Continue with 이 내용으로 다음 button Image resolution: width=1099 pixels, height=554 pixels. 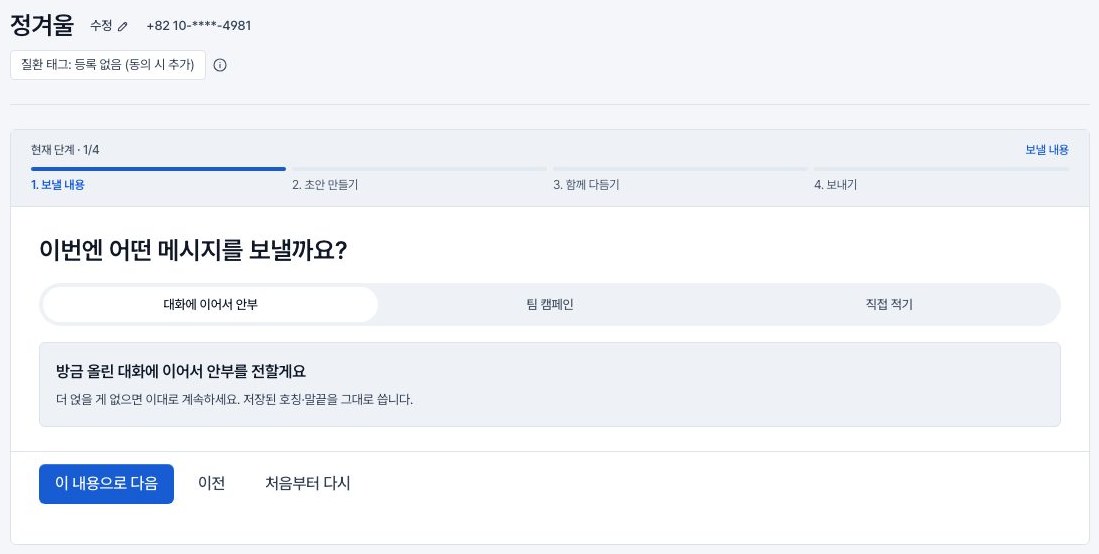107,484
